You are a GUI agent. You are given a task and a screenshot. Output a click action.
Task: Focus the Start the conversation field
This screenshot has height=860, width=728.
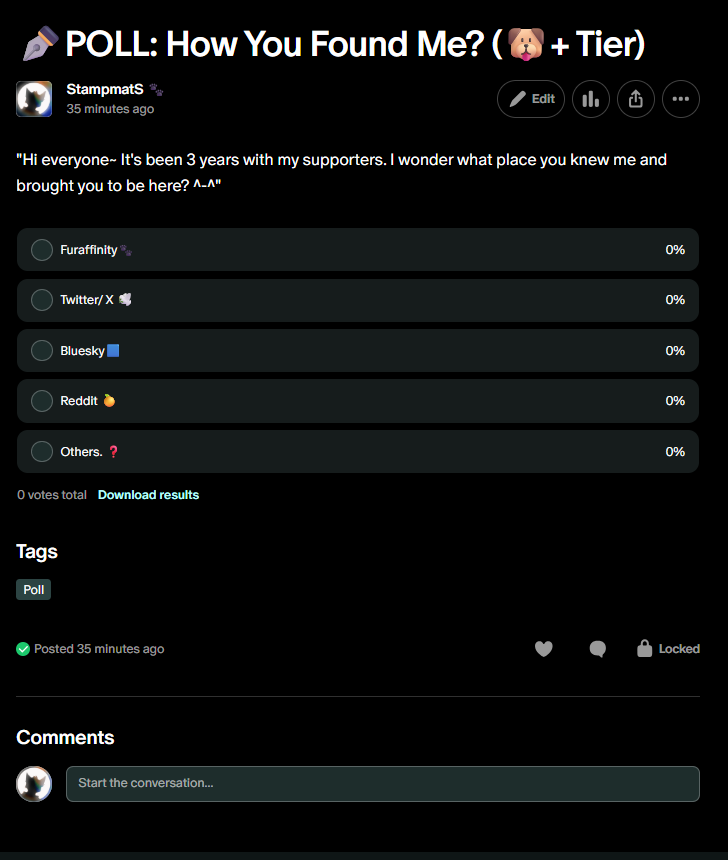[382, 784]
